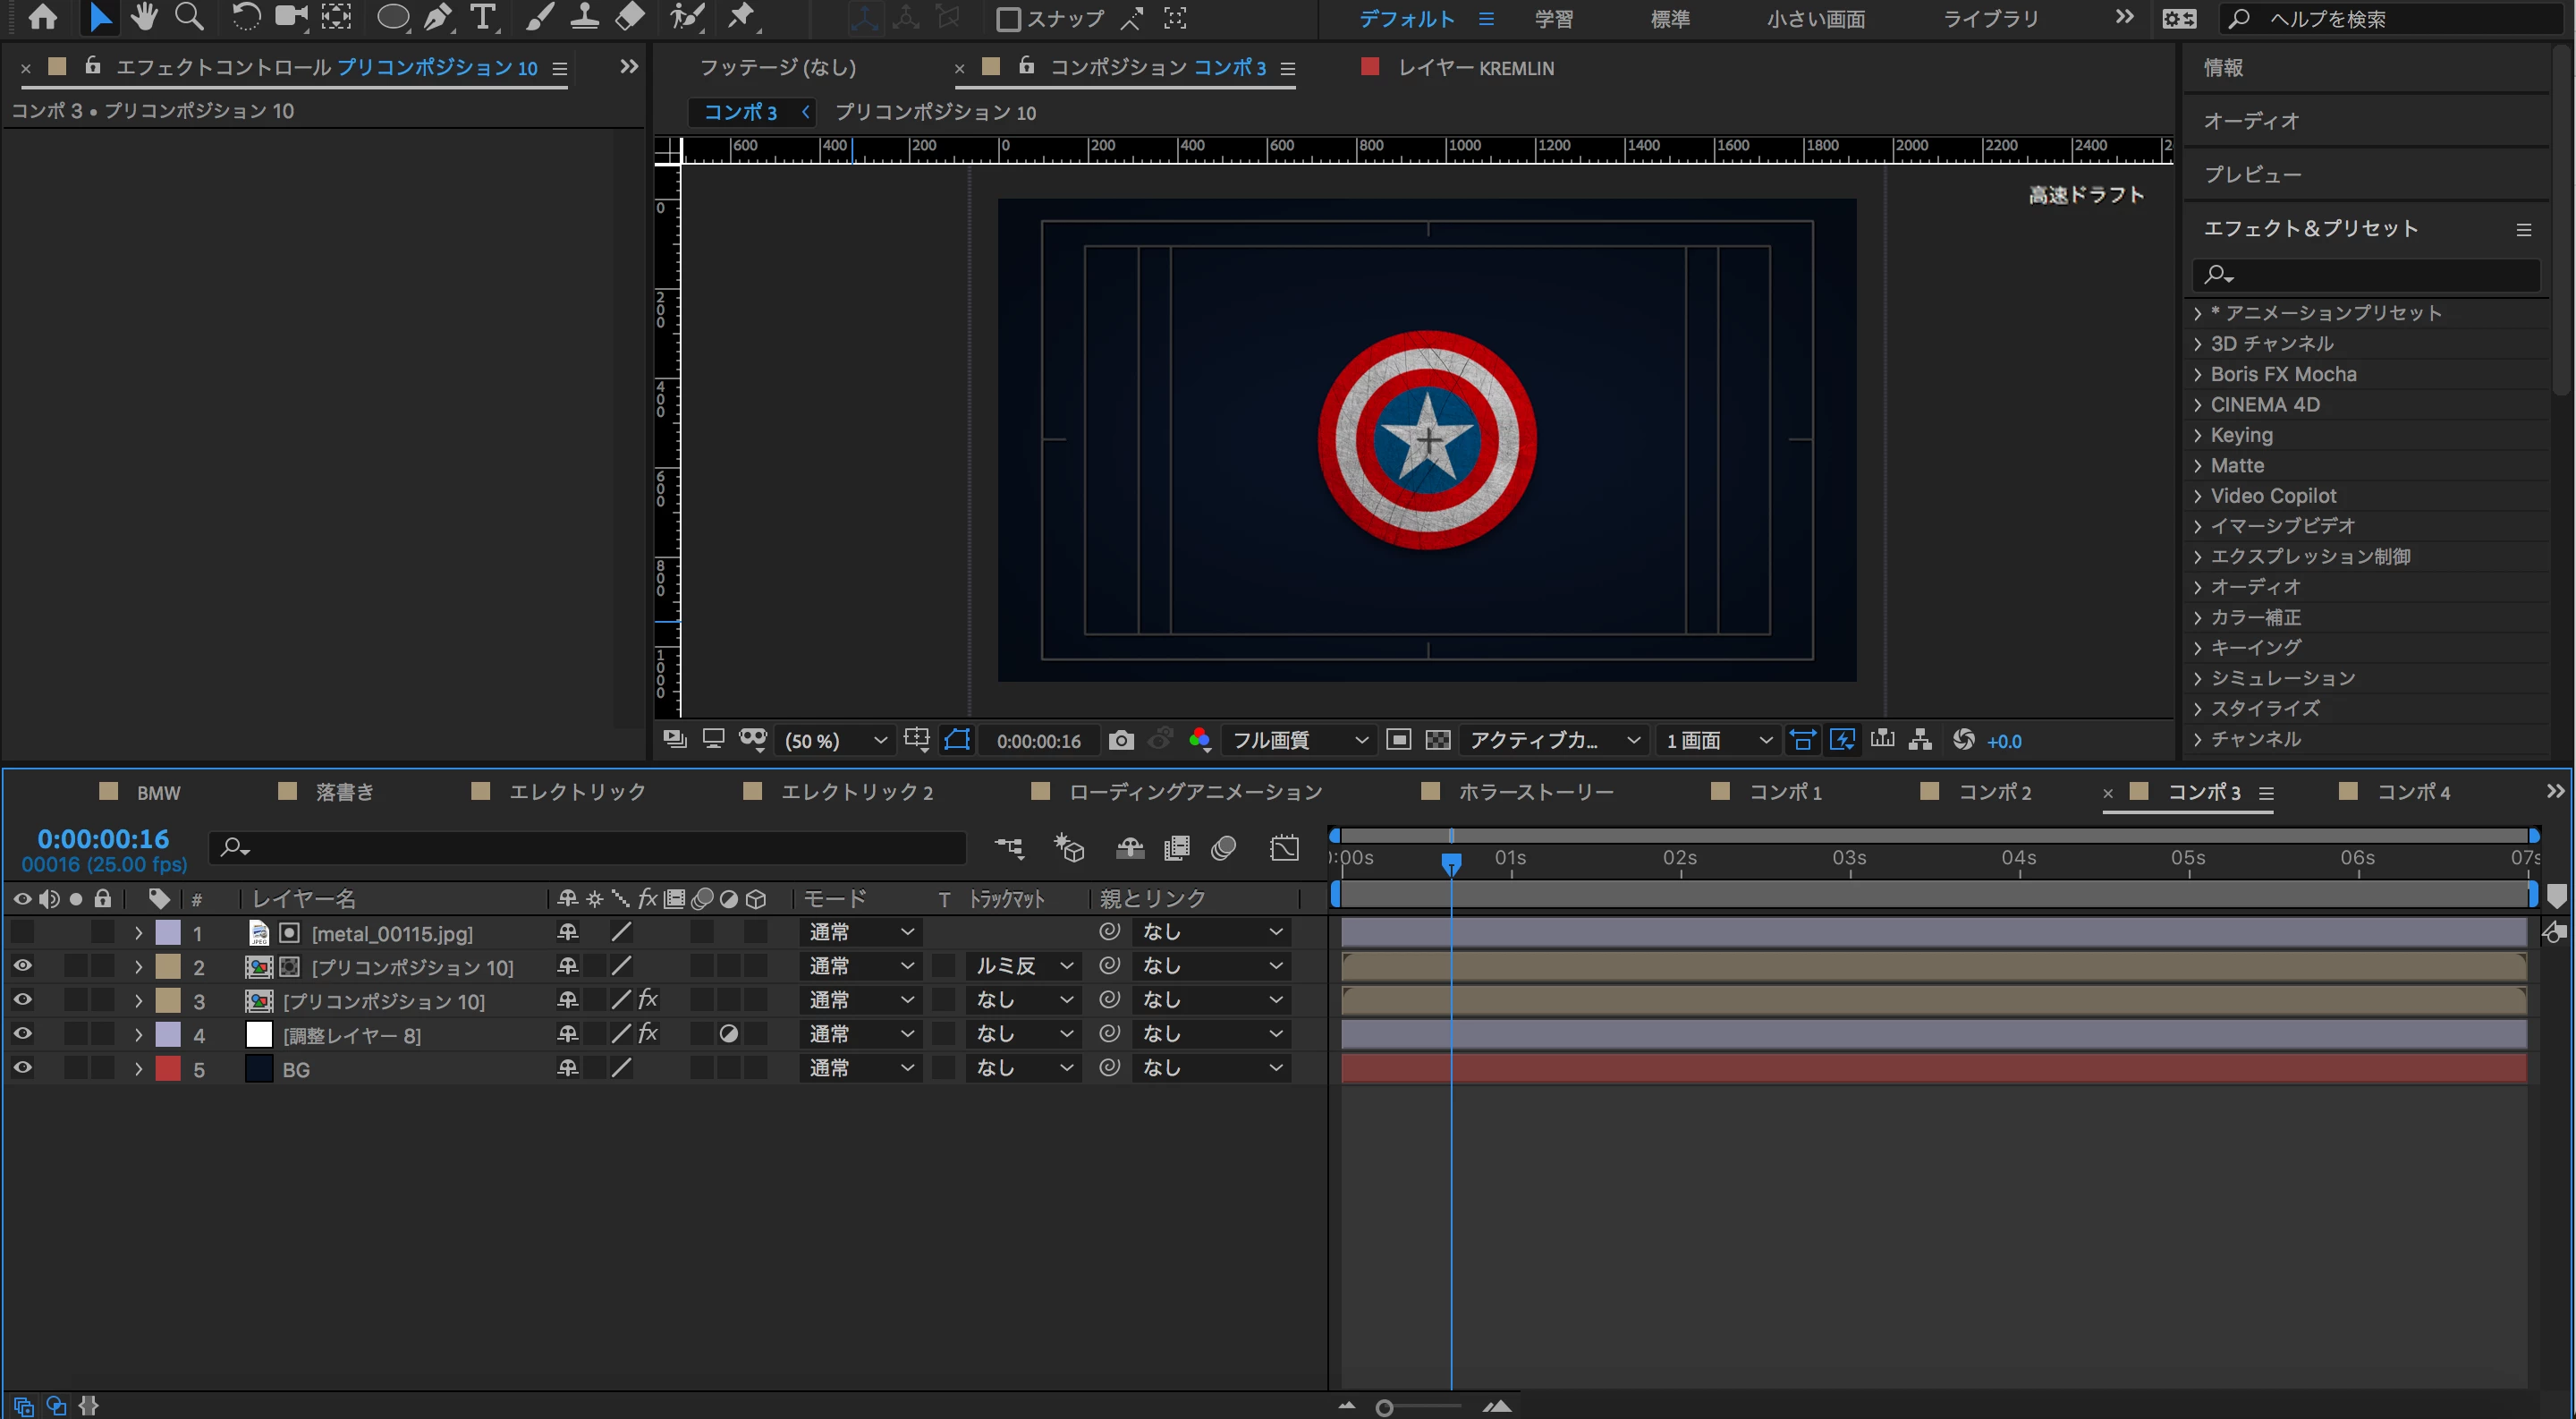Open the ルミ反 track matte dropdown
The height and width of the screenshot is (1419, 2576).
coord(1023,966)
